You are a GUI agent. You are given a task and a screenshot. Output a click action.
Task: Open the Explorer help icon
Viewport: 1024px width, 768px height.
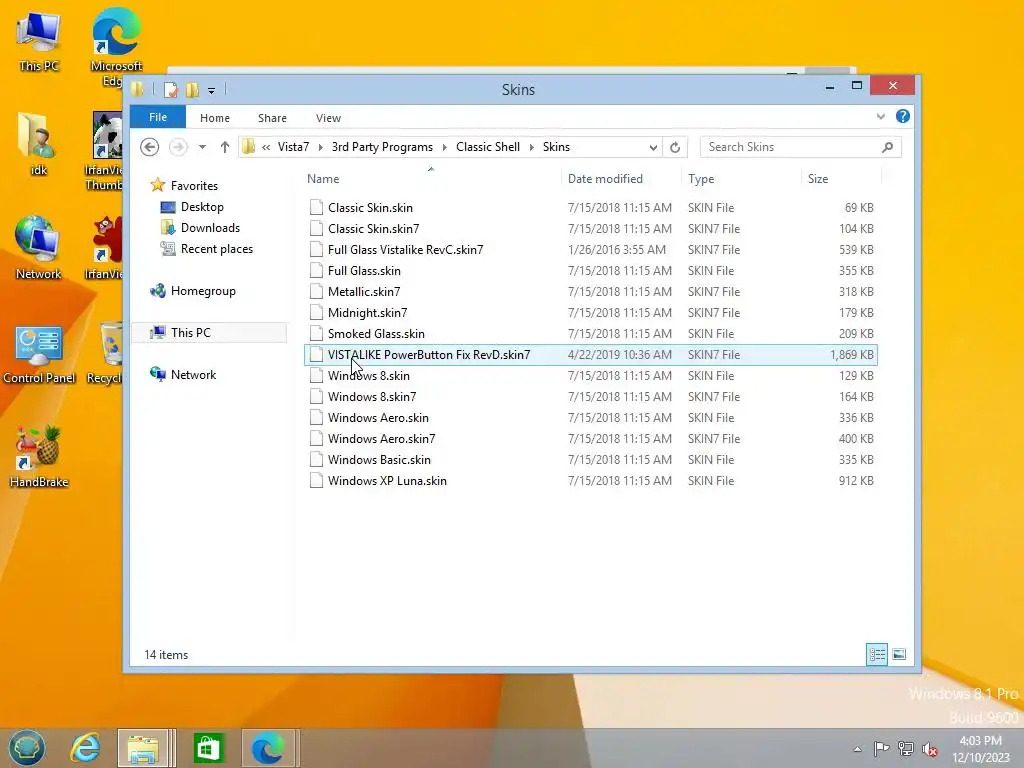(903, 116)
